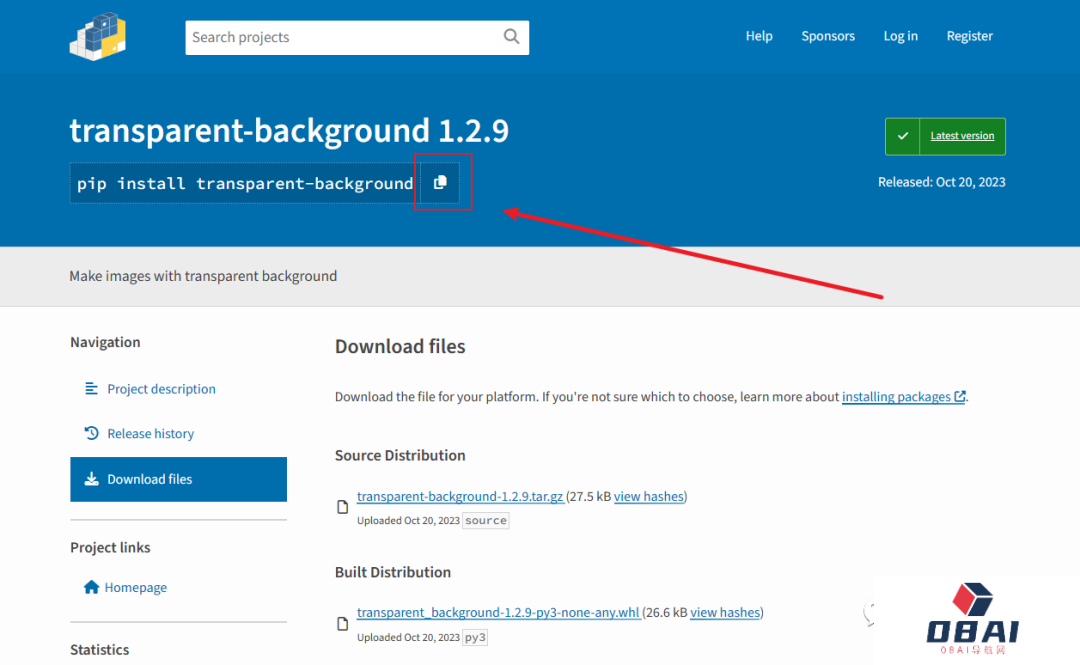The width and height of the screenshot is (1080, 665).
Task: Click the file icon beside the tar.gz source file
Action: (x=343, y=508)
